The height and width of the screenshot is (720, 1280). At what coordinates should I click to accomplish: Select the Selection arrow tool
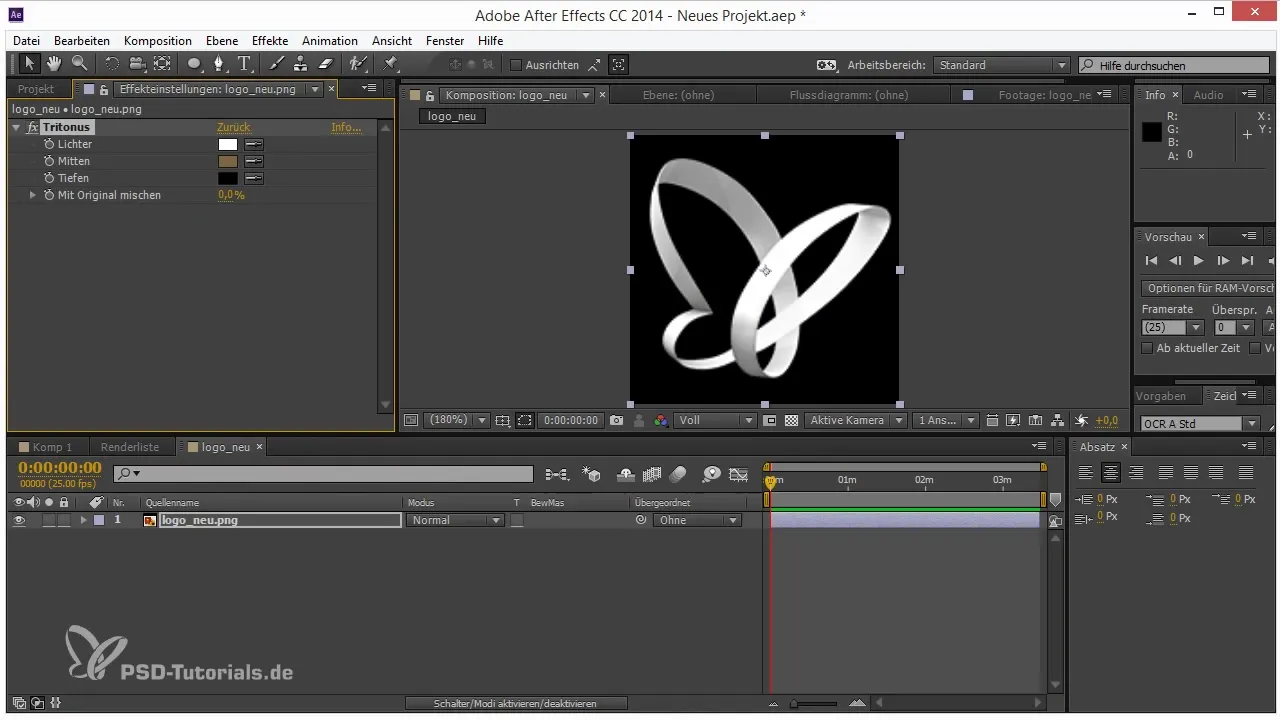click(x=29, y=64)
